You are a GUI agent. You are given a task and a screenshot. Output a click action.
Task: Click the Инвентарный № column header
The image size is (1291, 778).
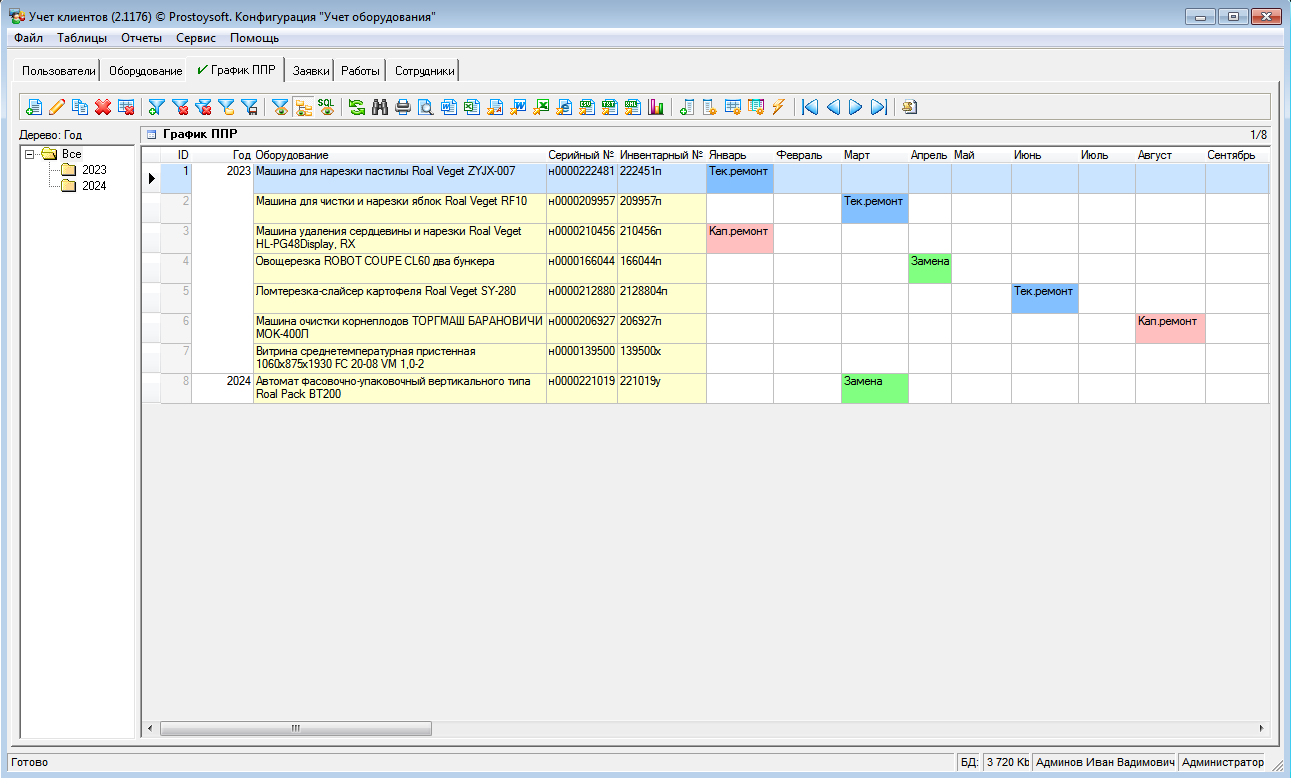(661, 155)
